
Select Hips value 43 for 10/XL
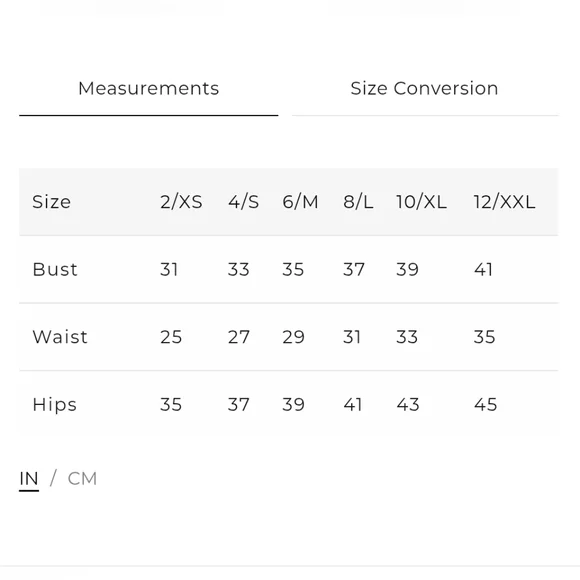[408, 404]
